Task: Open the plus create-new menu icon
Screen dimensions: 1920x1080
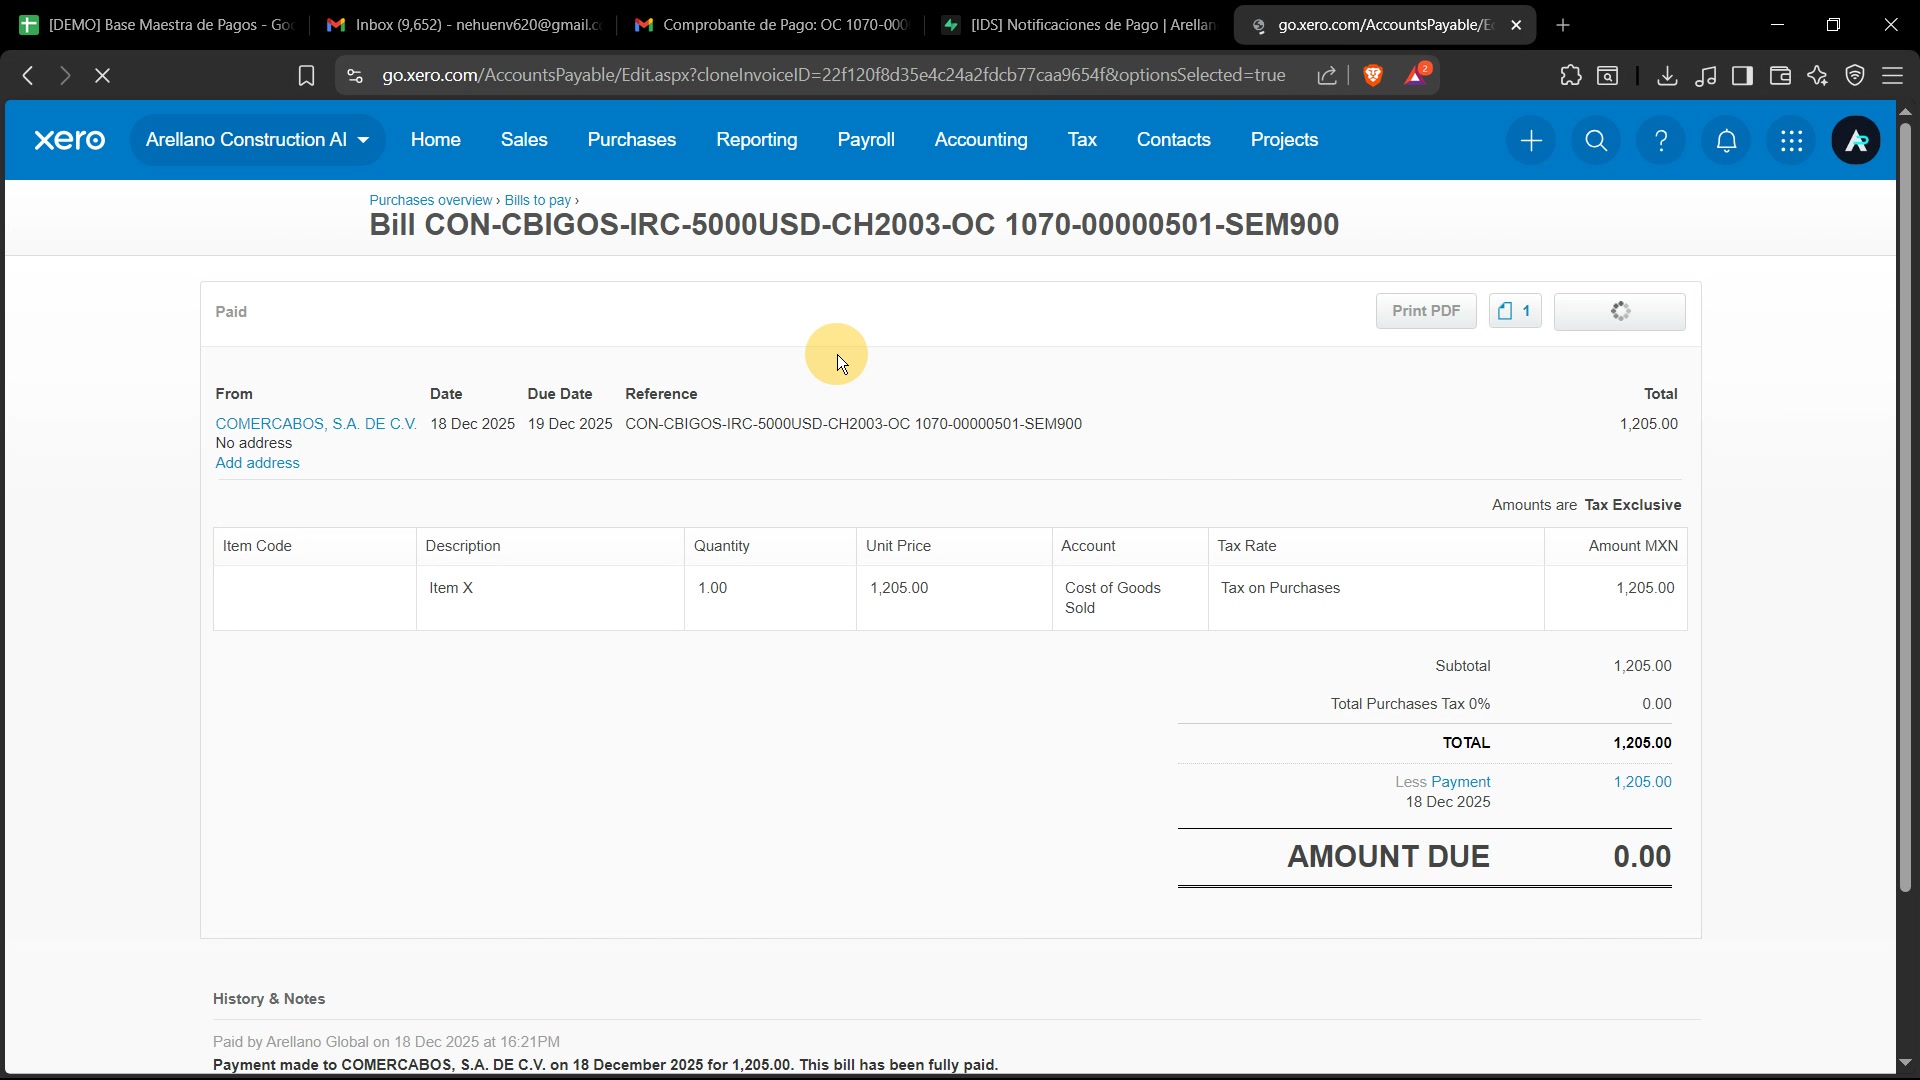Action: pyautogui.click(x=1531, y=141)
